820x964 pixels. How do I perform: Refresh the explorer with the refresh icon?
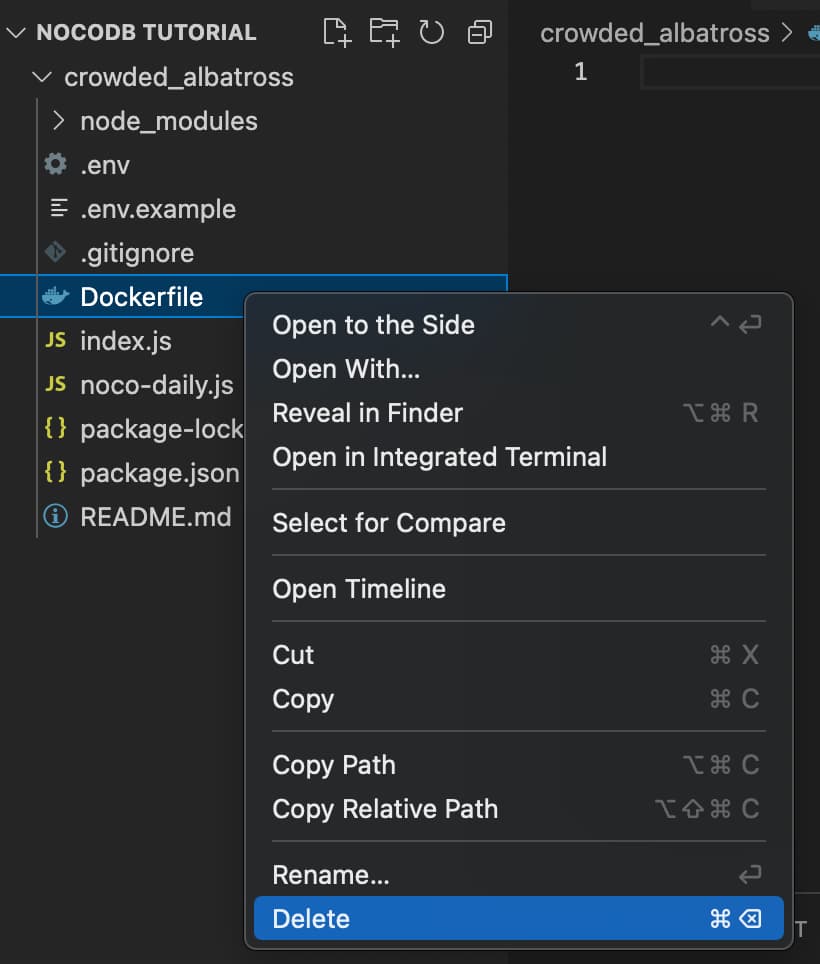pos(432,32)
